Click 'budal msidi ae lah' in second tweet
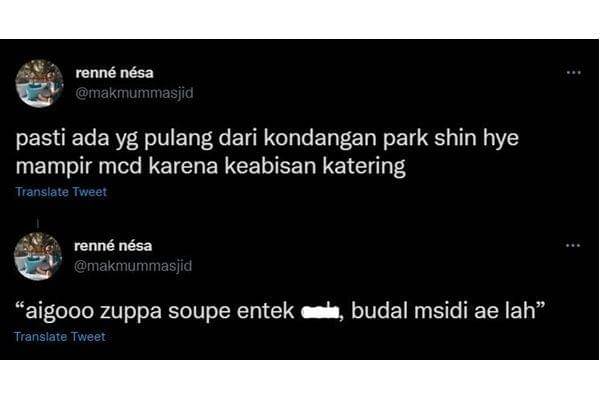 coord(443,311)
